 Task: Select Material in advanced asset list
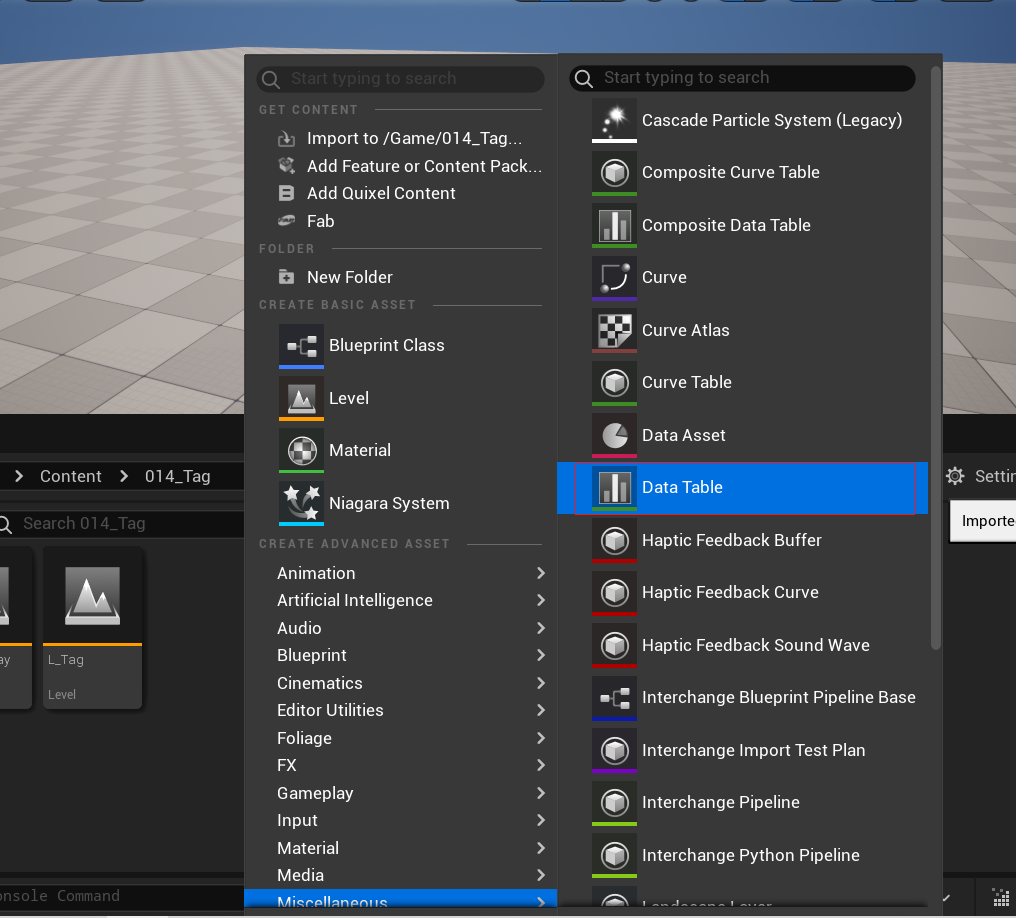(x=400, y=848)
